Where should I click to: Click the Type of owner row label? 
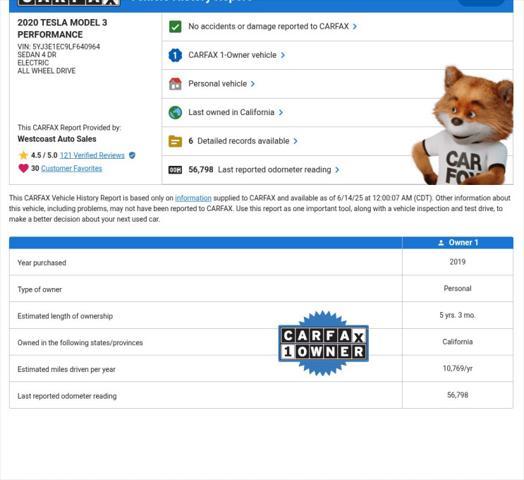tap(39, 289)
